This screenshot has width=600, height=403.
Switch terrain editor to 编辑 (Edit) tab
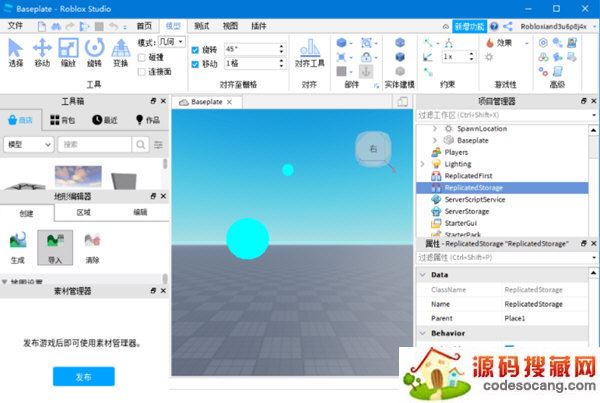tap(140, 212)
